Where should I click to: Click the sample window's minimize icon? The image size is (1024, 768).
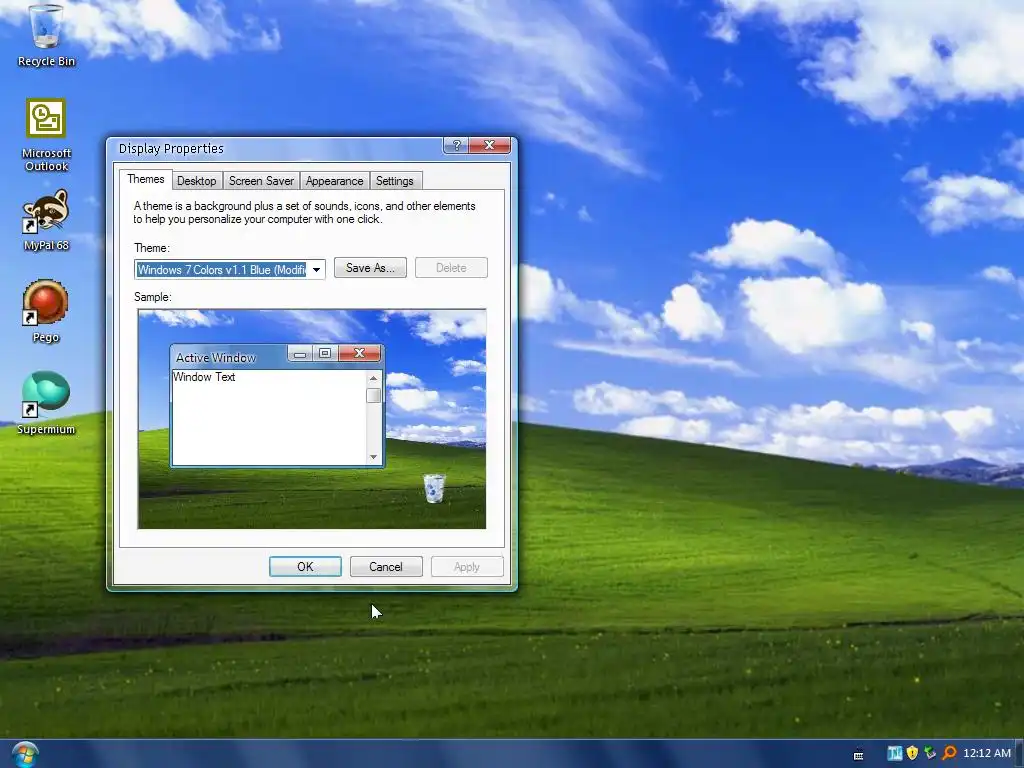point(300,354)
